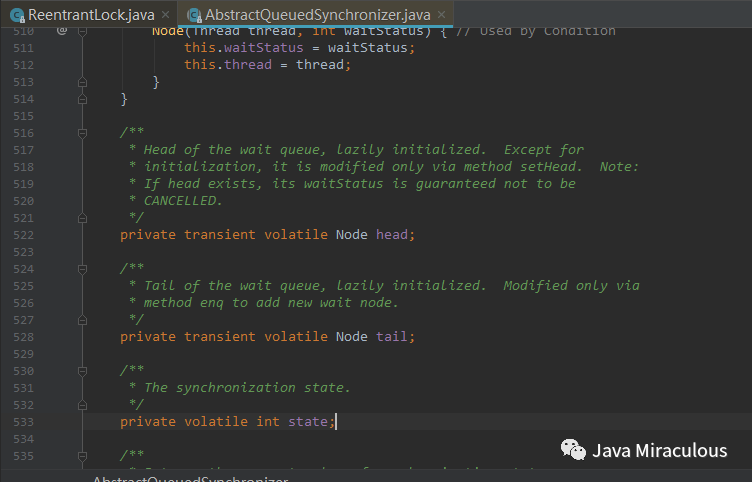Click 'setHead.' in the line 518 comment
752x482 pixels.
pos(551,166)
